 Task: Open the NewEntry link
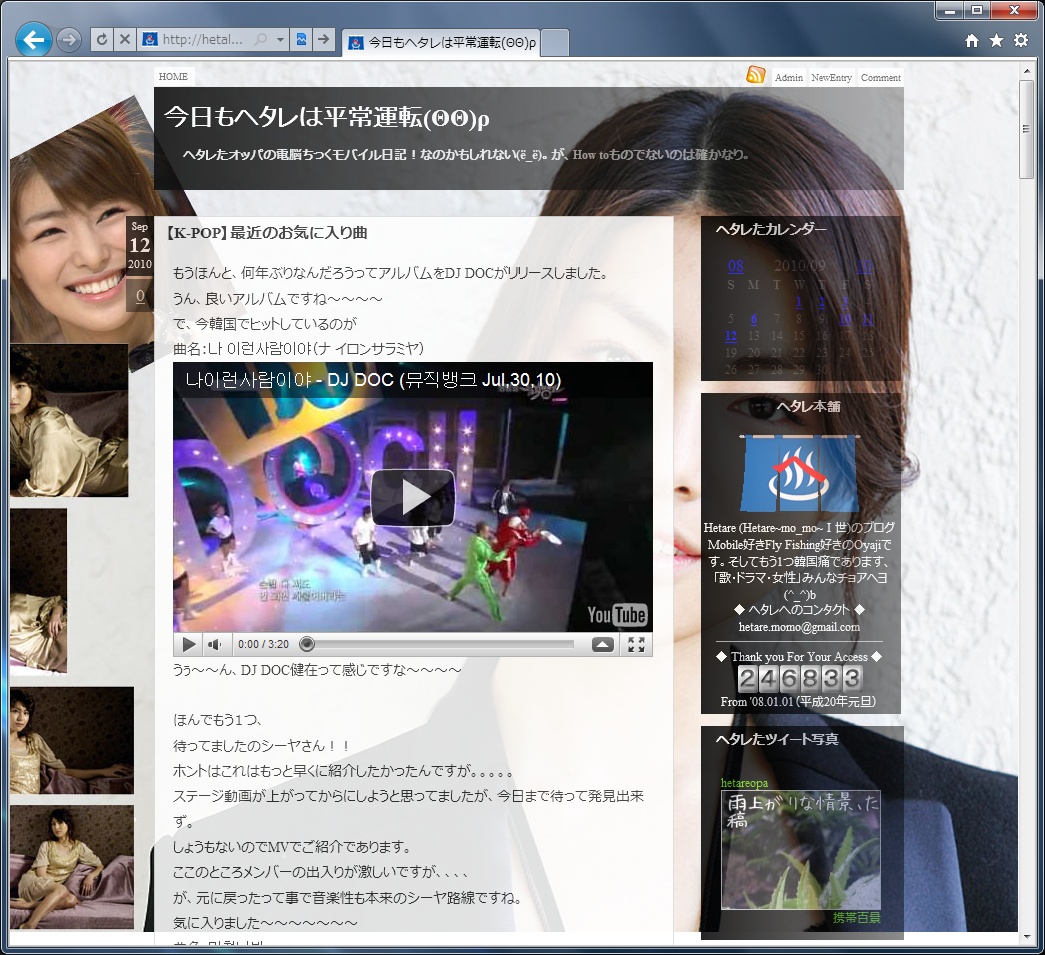pyautogui.click(x=831, y=77)
